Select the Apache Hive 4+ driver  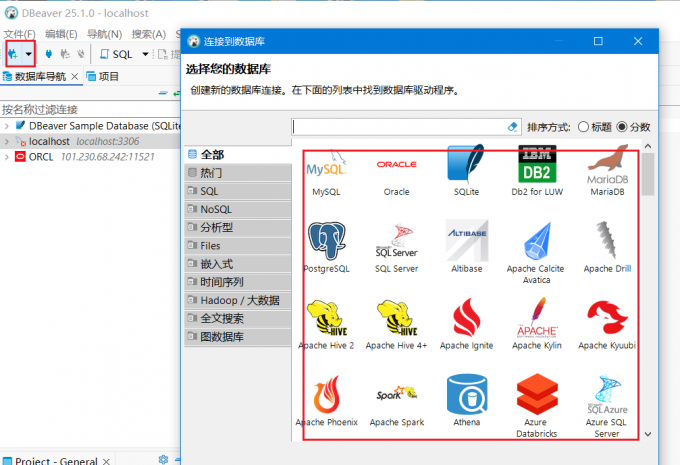click(x=396, y=324)
